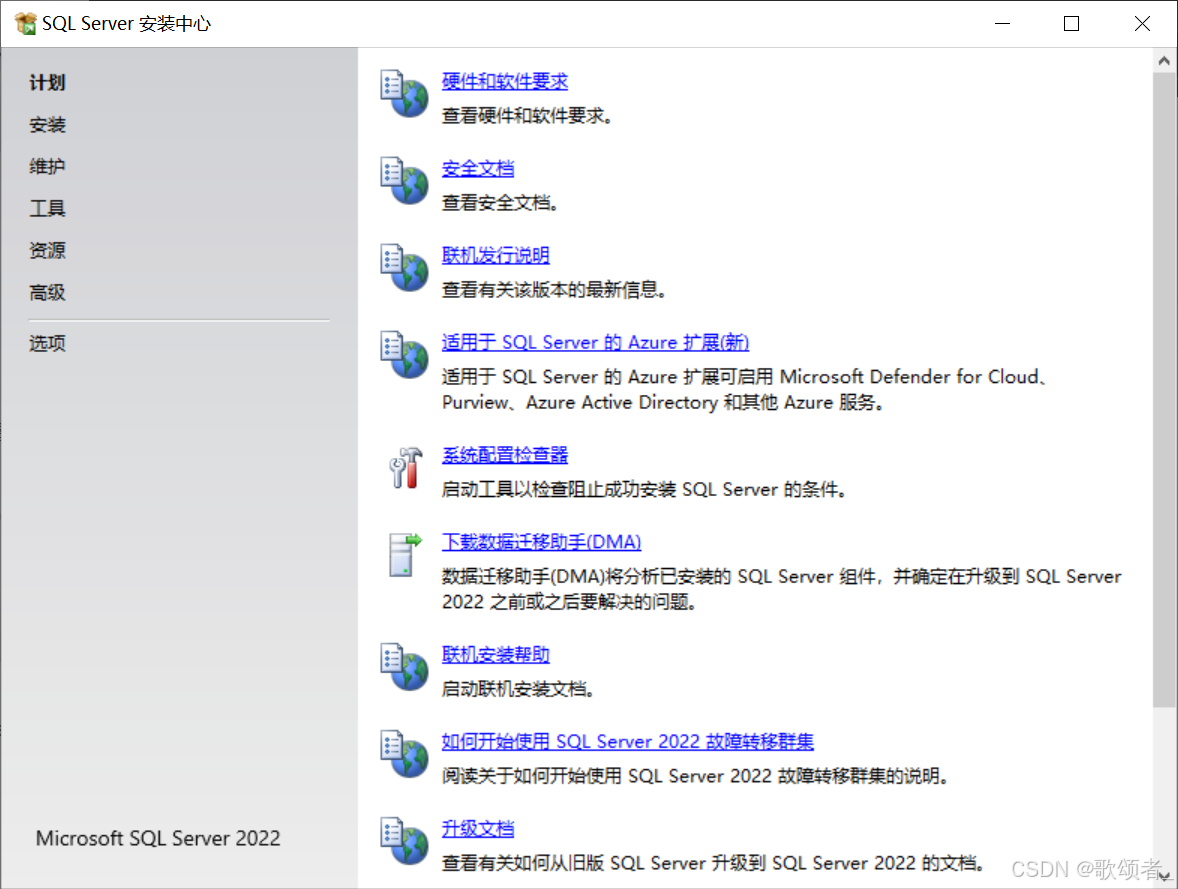The image size is (1178, 889).
Task: Open the 联机安装帮助 link
Action: pos(496,655)
